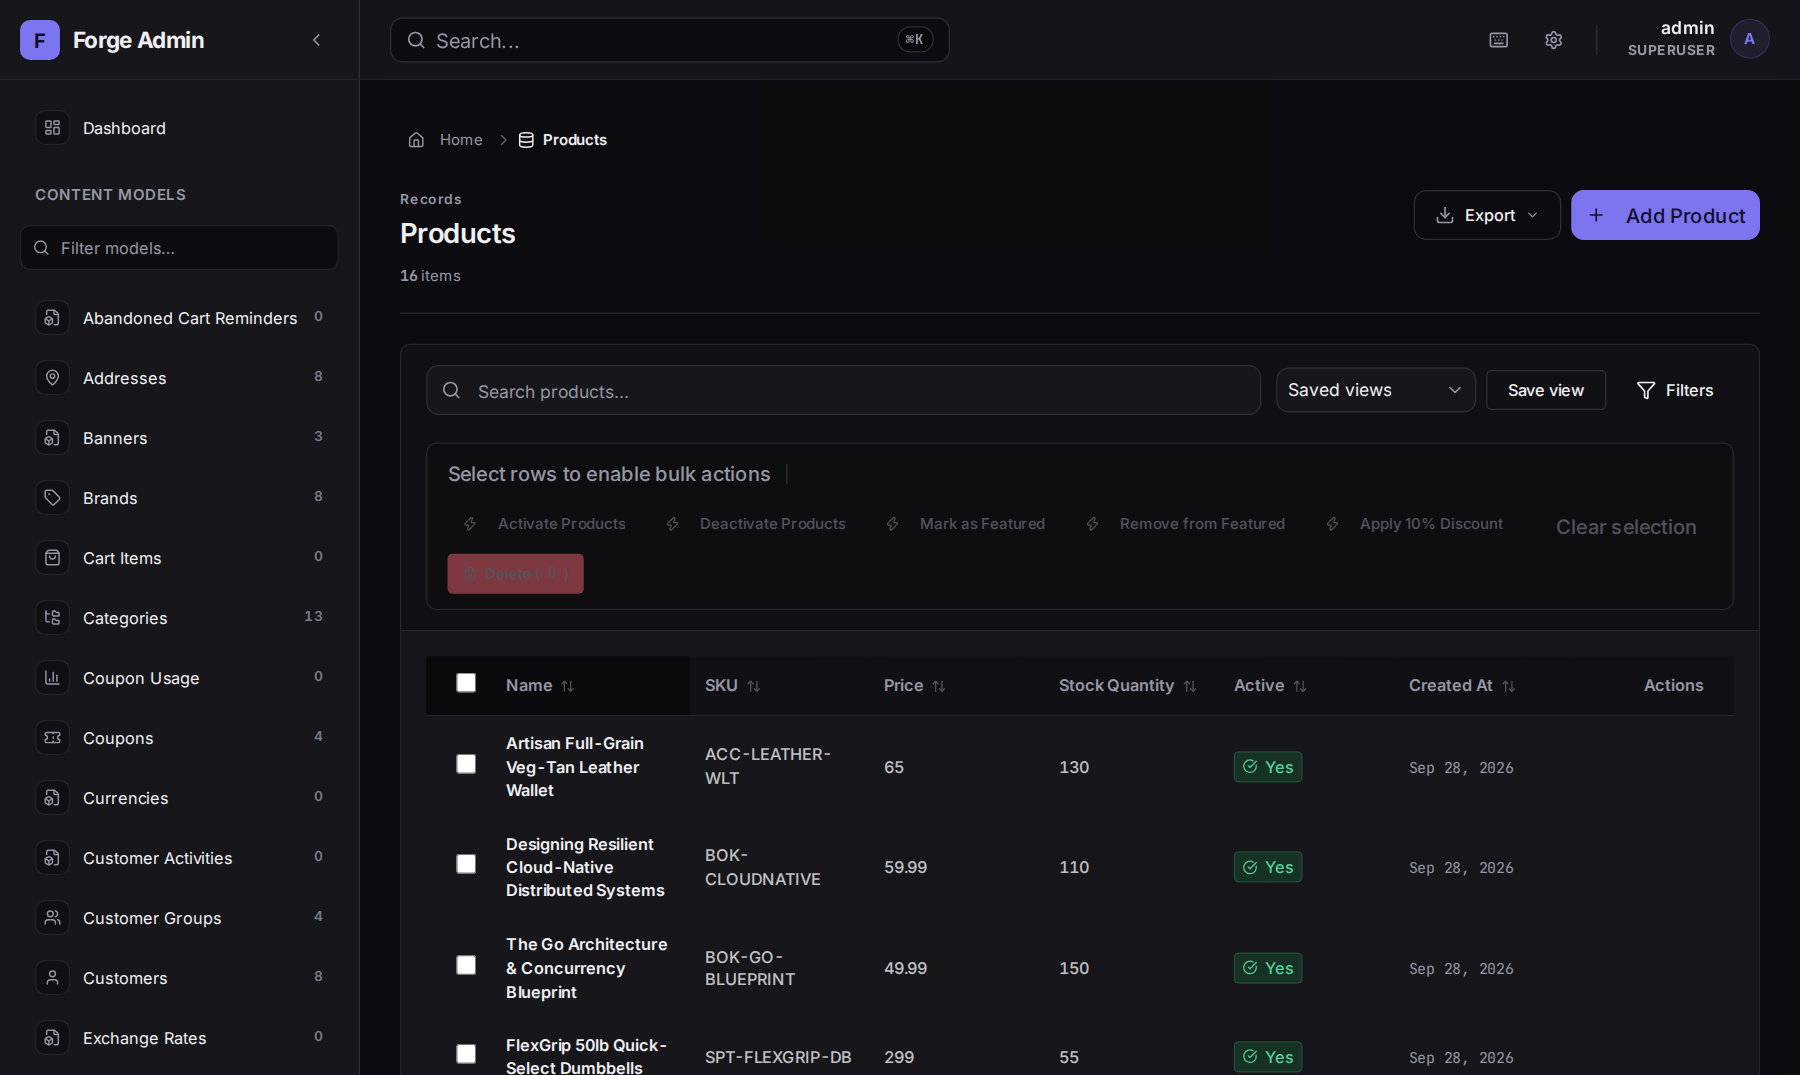Click the Dashboard sidebar icon
Screen dimensions: 1800x1075
click(53, 128)
